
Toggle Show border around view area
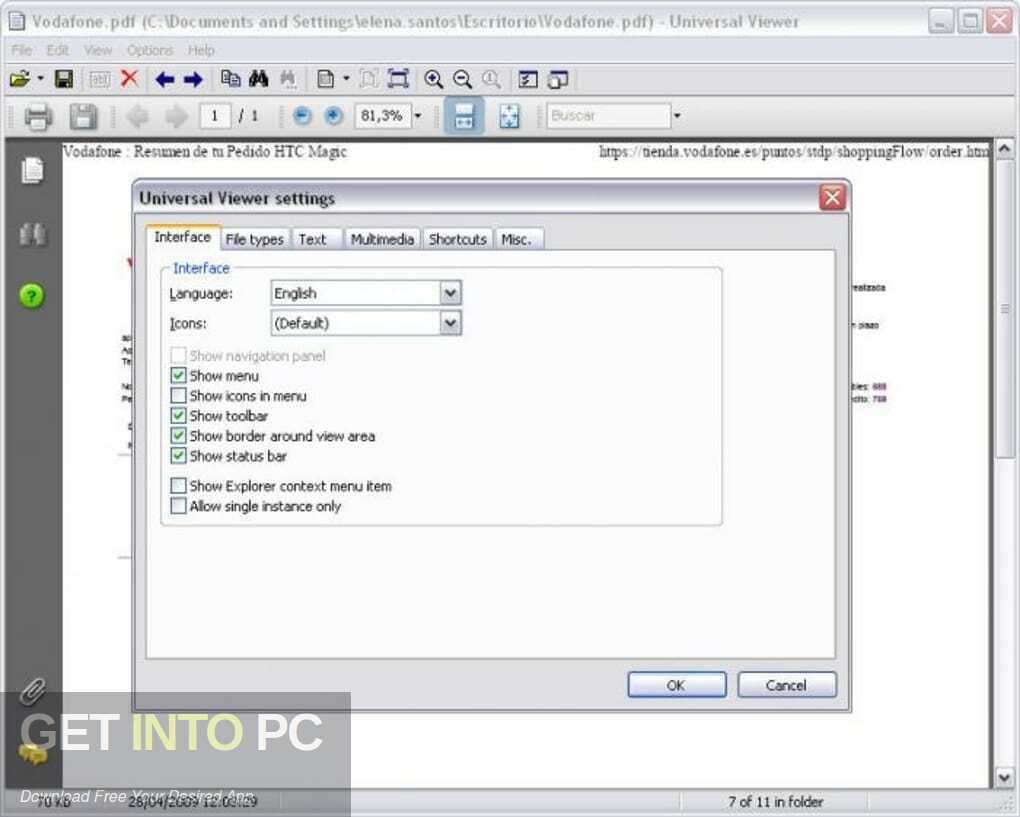[178, 436]
